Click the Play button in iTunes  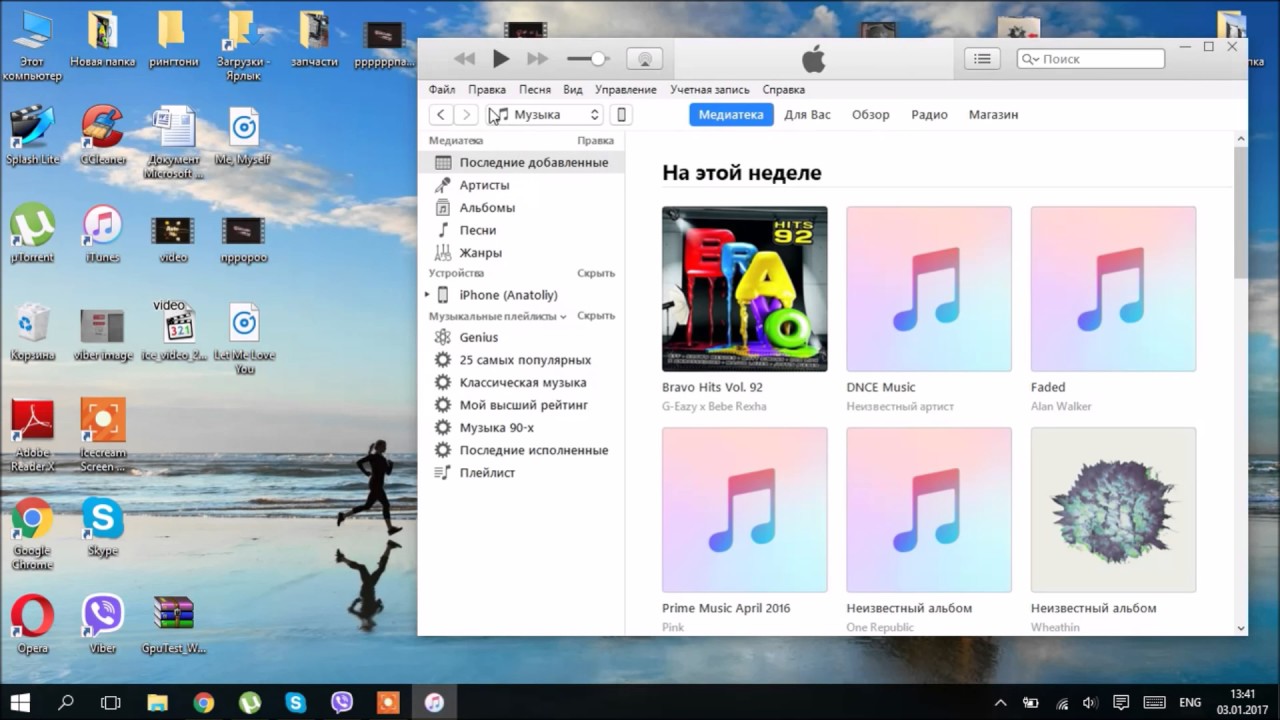501,59
